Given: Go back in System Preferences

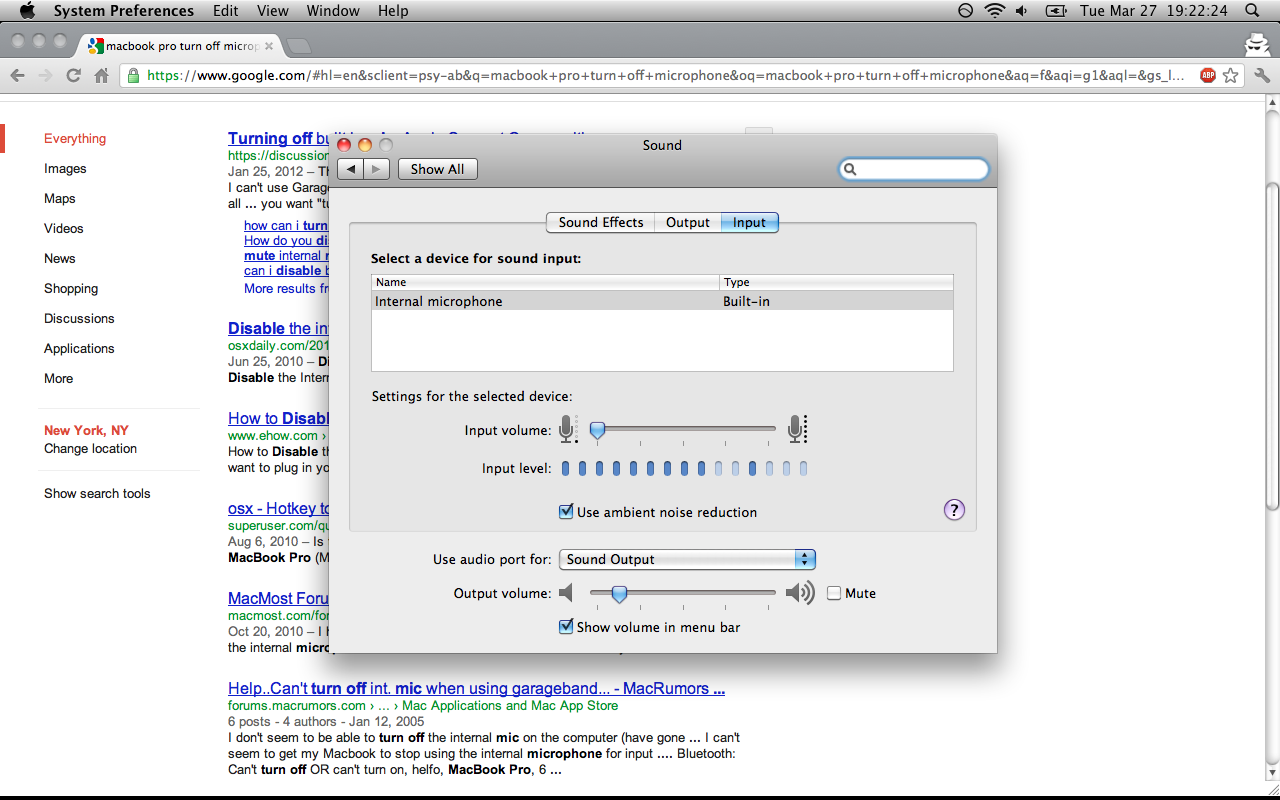Looking at the screenshot, I should 351,169.
